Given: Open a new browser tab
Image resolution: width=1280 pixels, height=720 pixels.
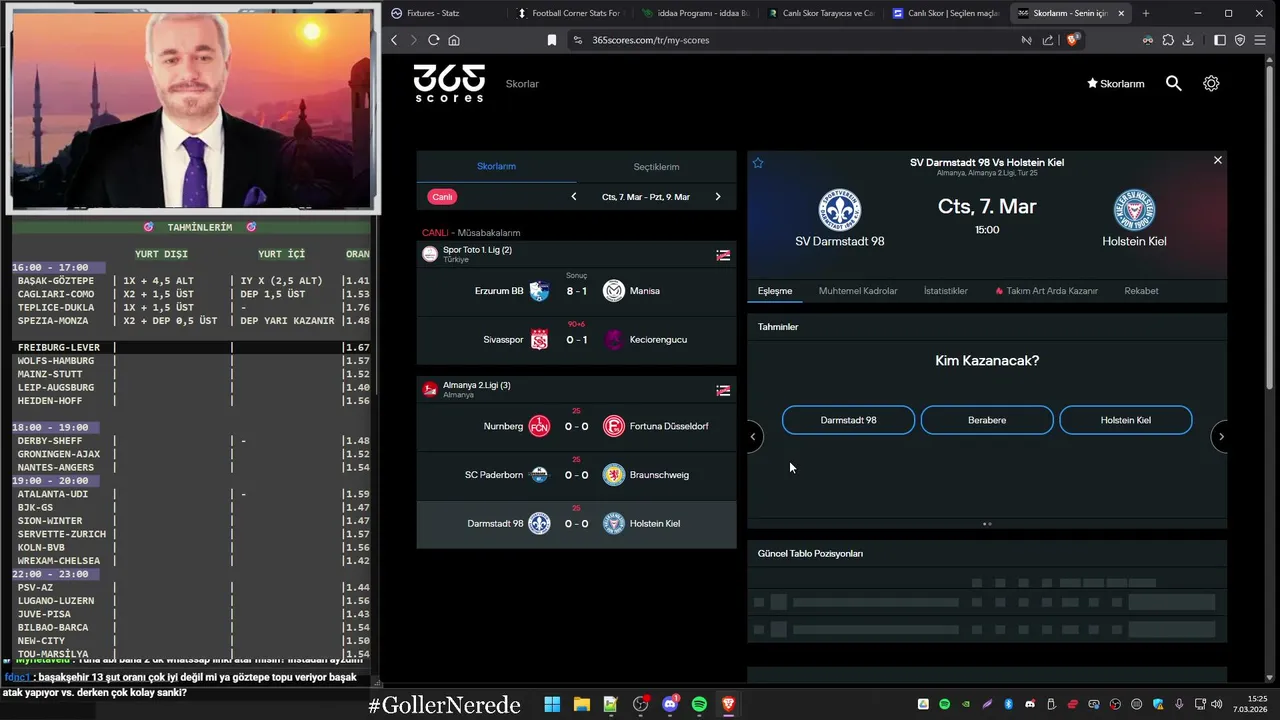Looking at the screenshot, I should click(1146, 13).
